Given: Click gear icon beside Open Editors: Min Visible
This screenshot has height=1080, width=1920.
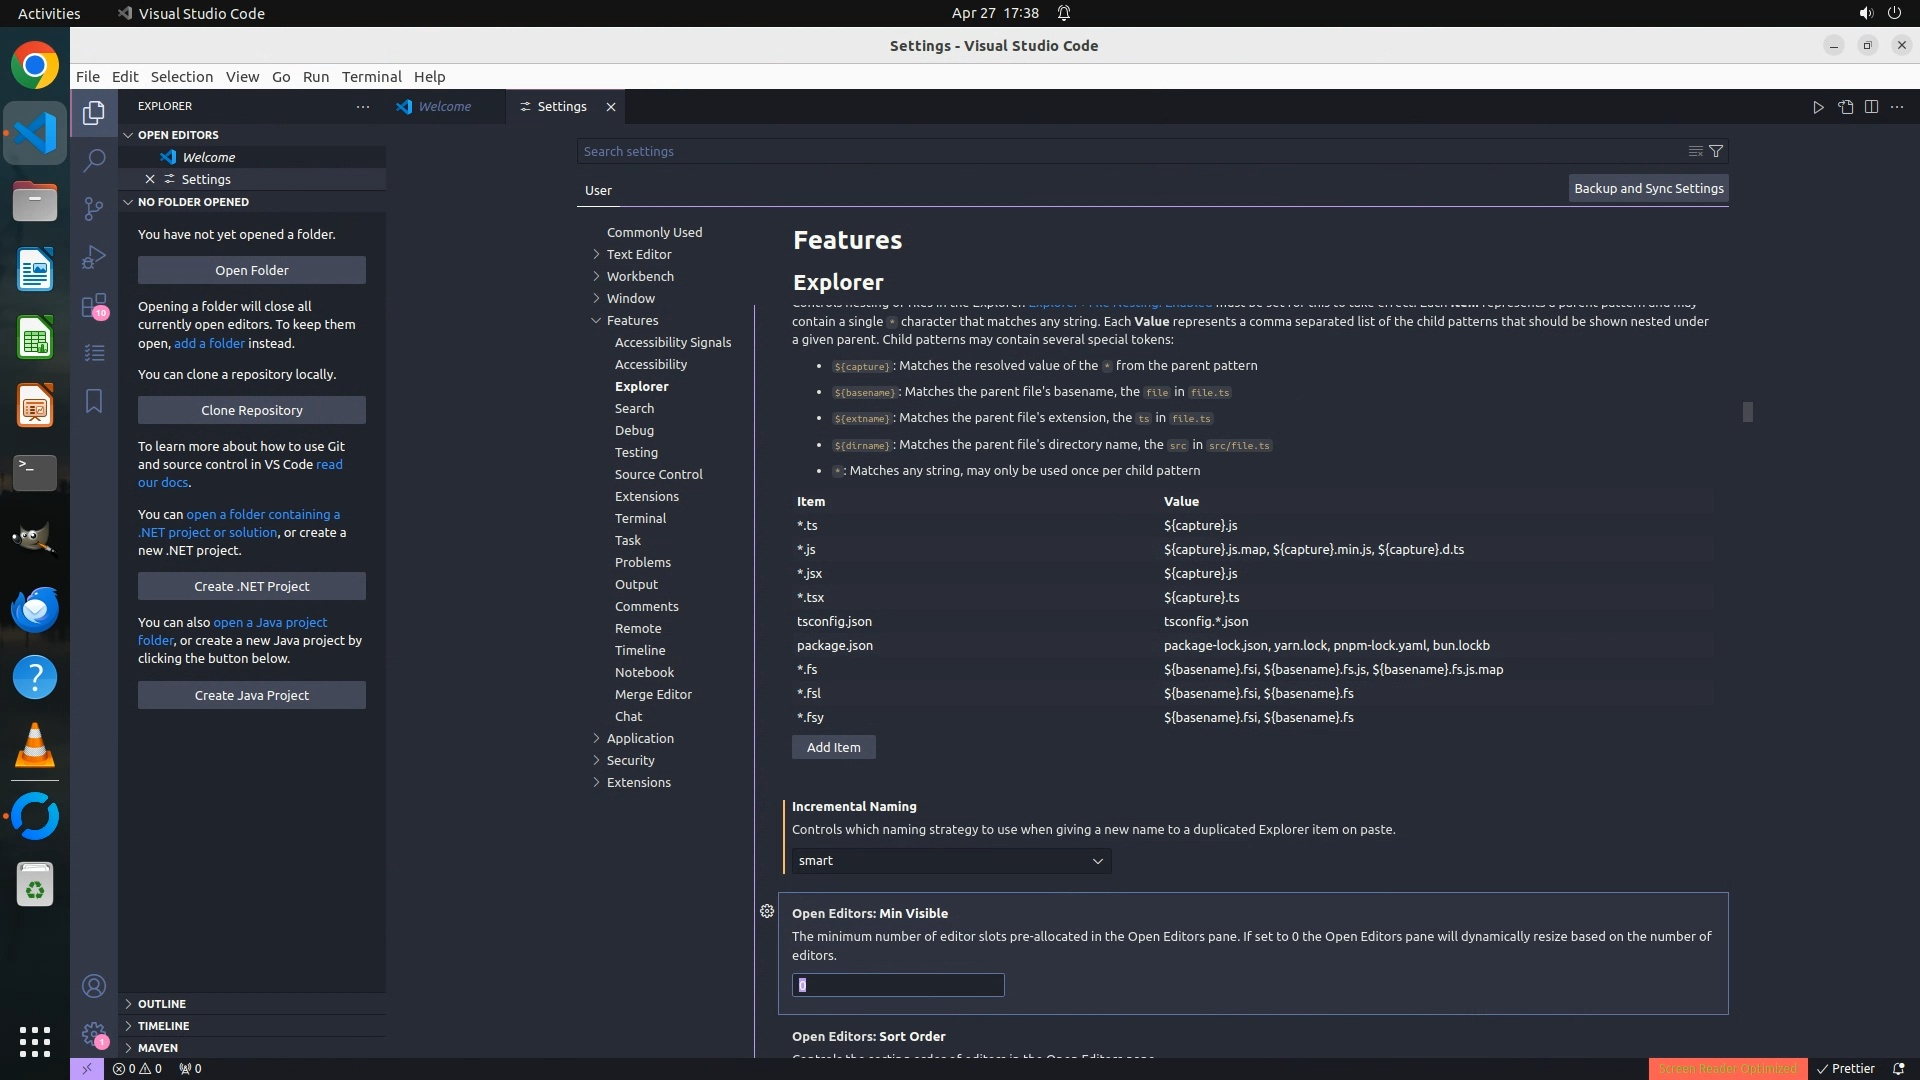Looking at the screenshot, I should pos(767,911).
